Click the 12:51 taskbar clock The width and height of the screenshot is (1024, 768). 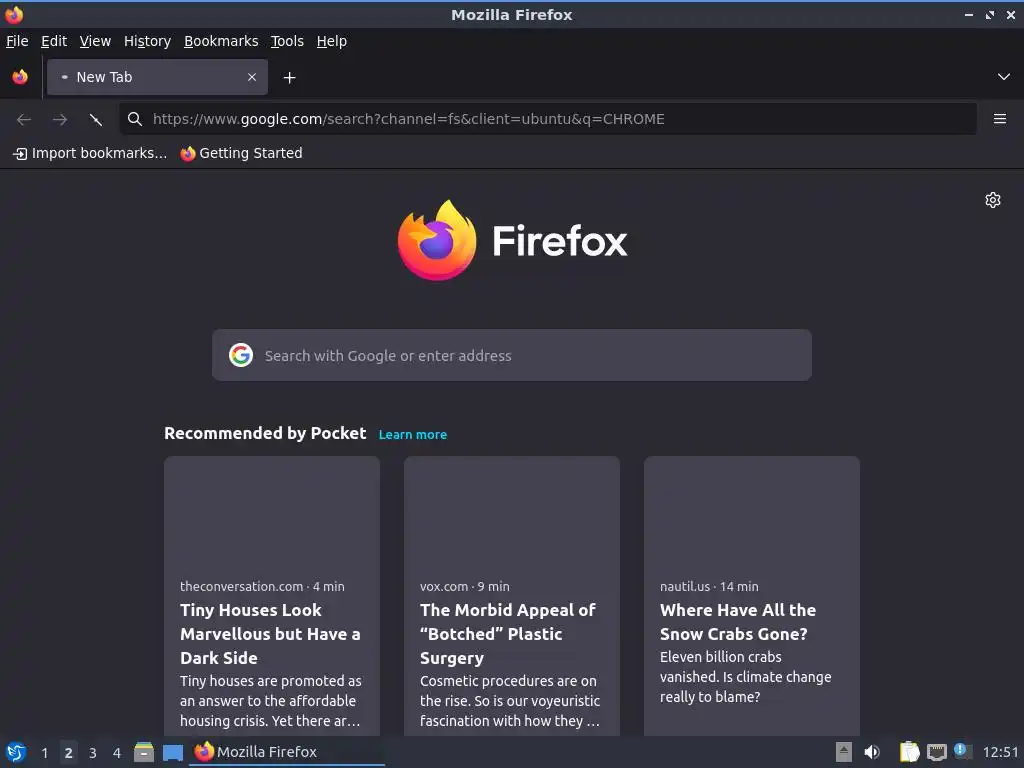1000,753
